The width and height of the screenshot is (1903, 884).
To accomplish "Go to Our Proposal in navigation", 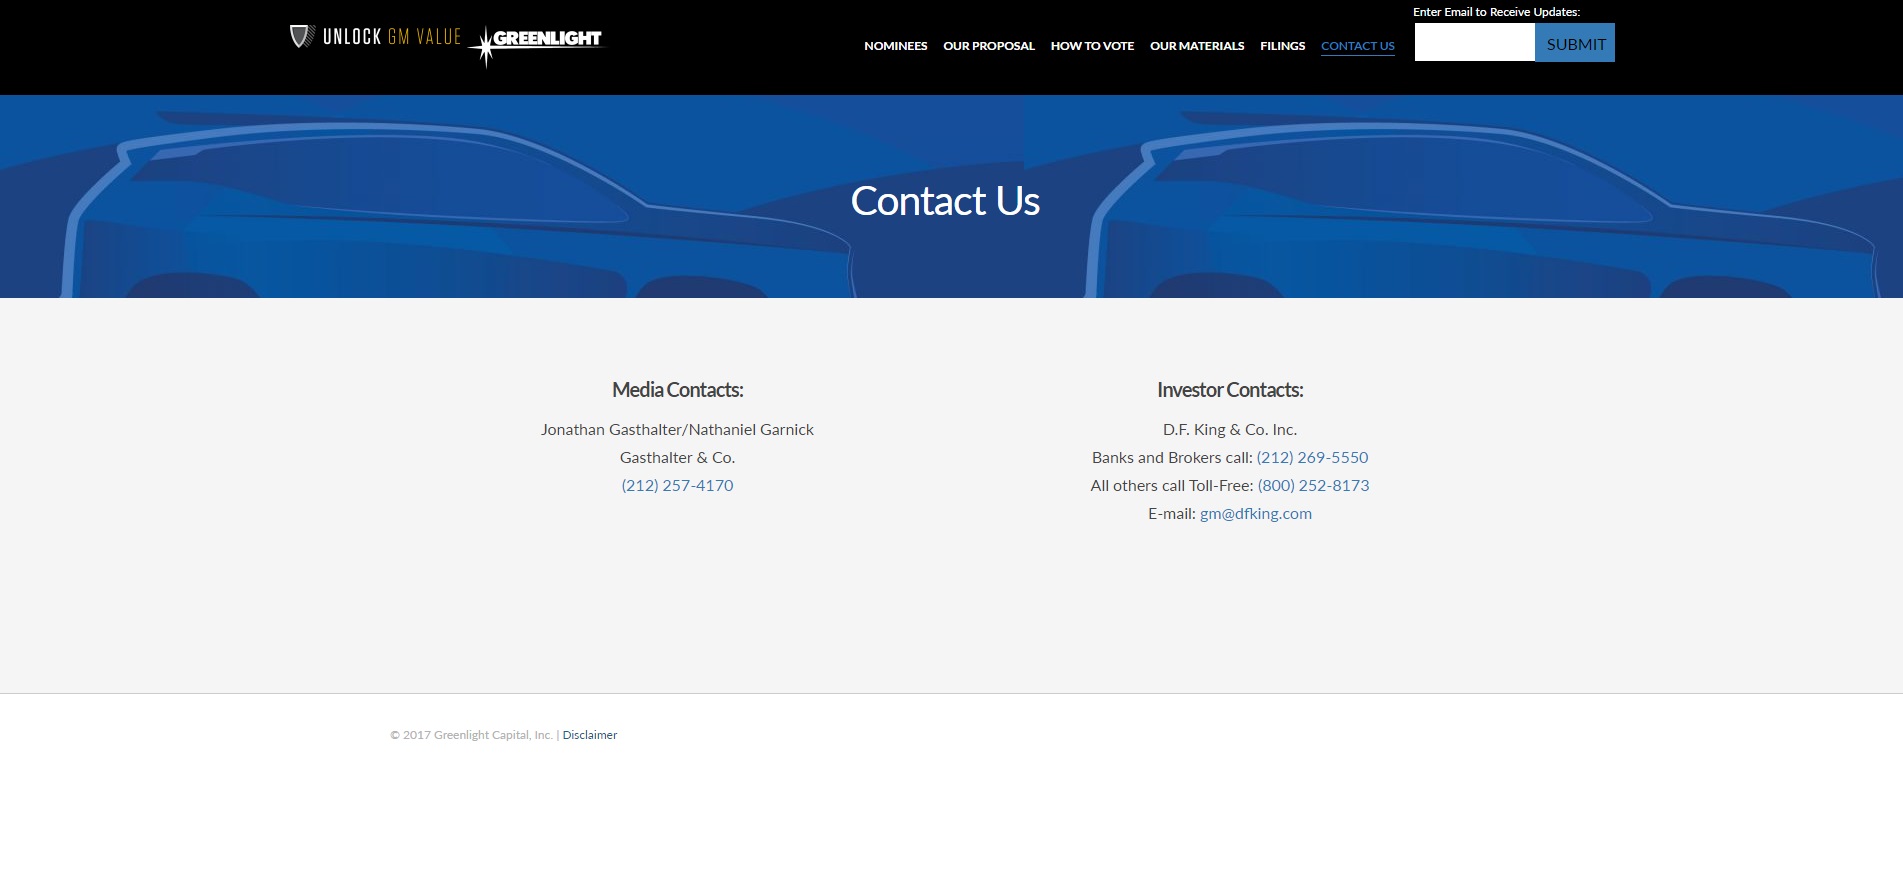I will click(x=988, y=46).
